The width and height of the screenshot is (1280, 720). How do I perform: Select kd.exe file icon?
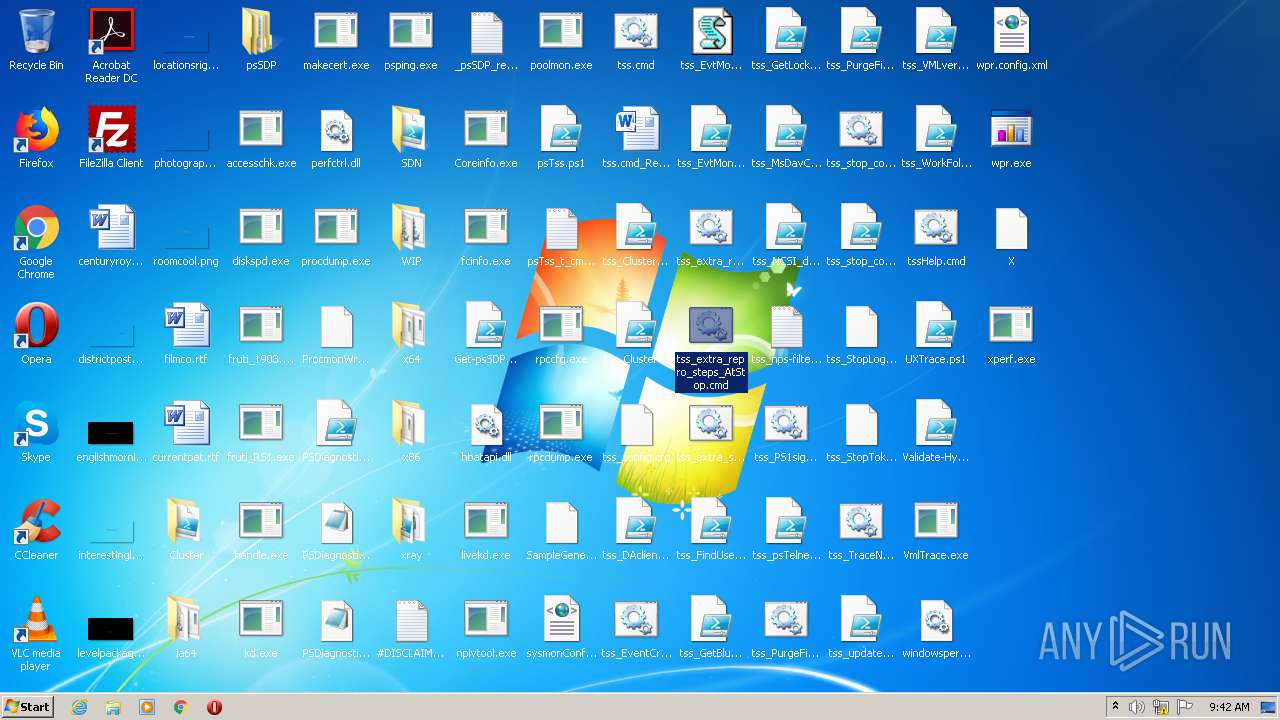(261, 621)
